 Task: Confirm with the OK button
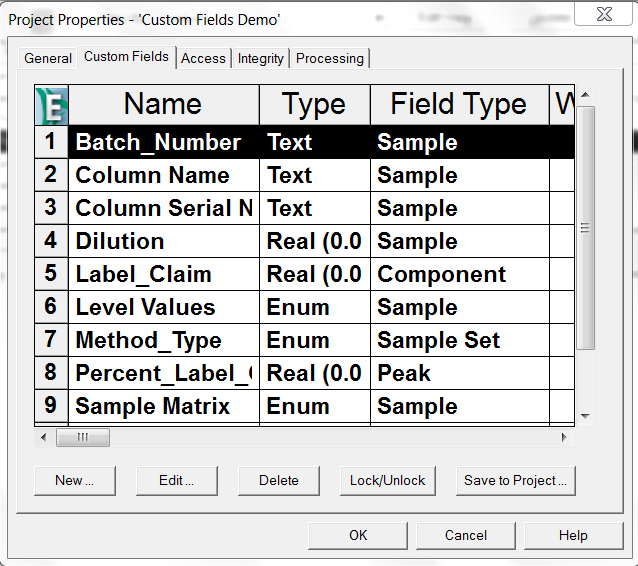click(x=358, y=535)
